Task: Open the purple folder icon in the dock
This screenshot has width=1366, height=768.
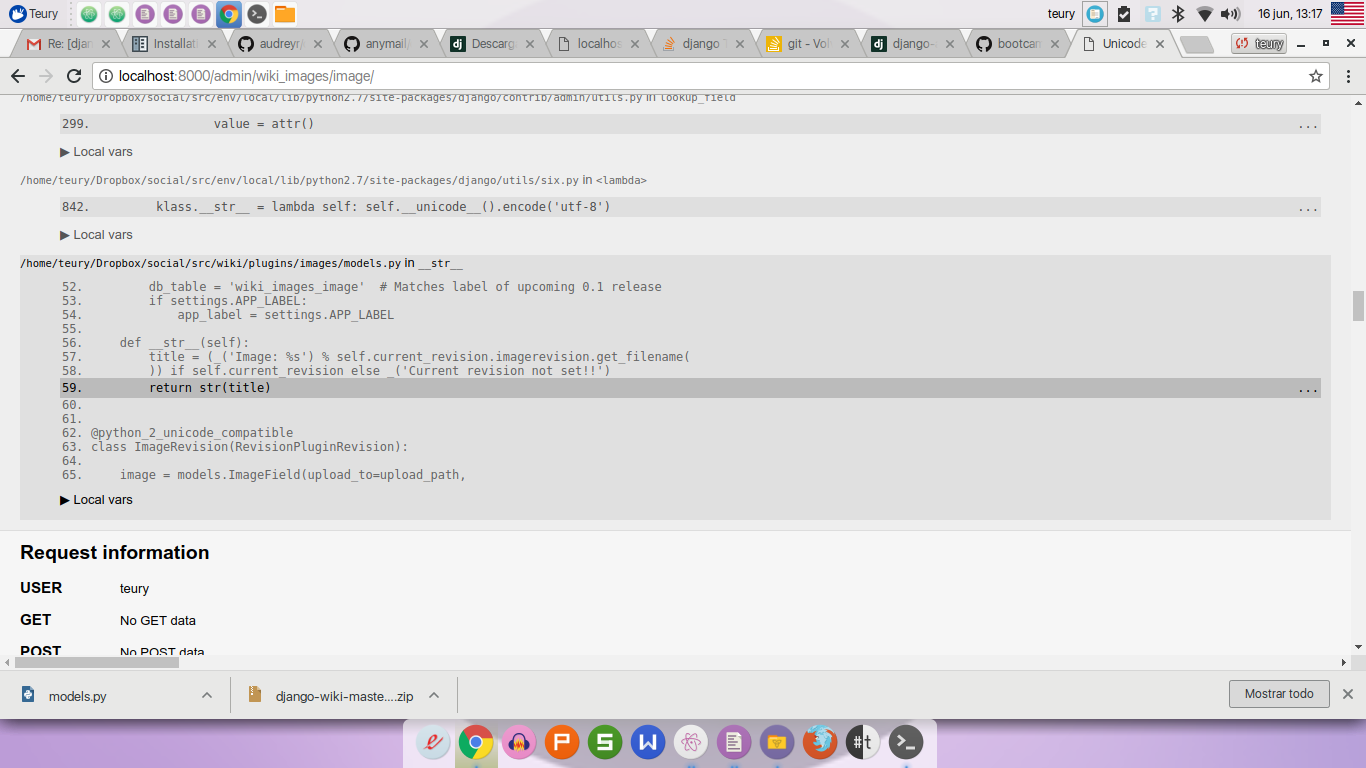Action: click(778, 742)
